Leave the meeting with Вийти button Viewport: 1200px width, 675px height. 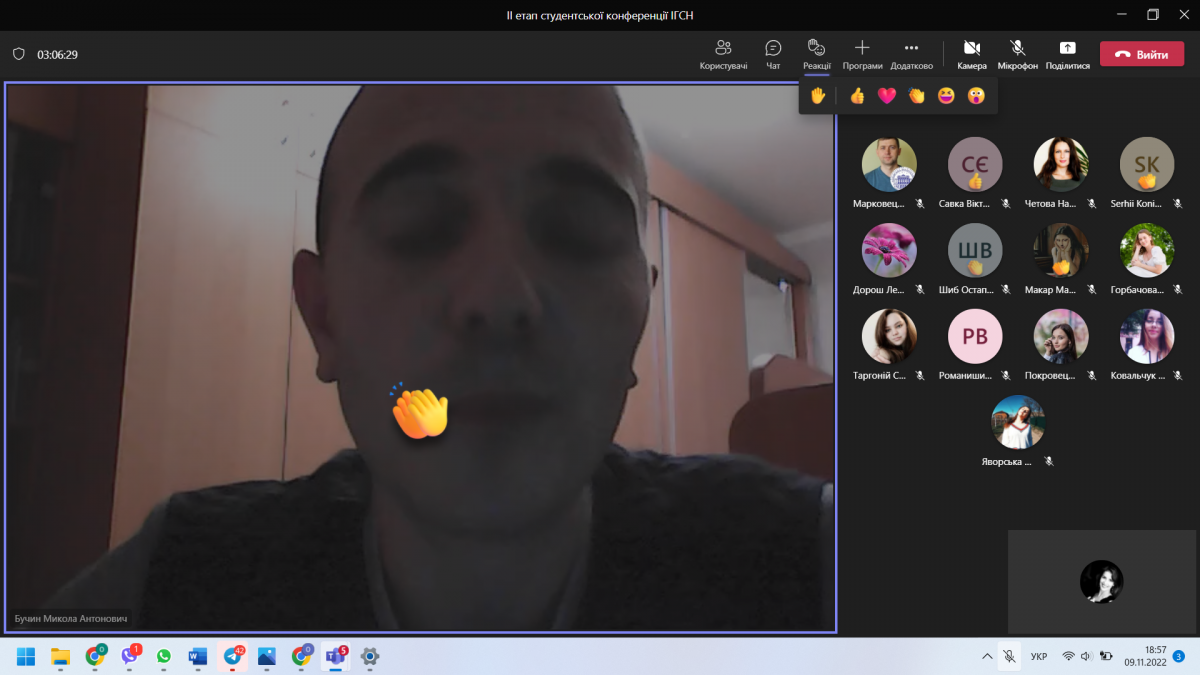click(1141, 54)
